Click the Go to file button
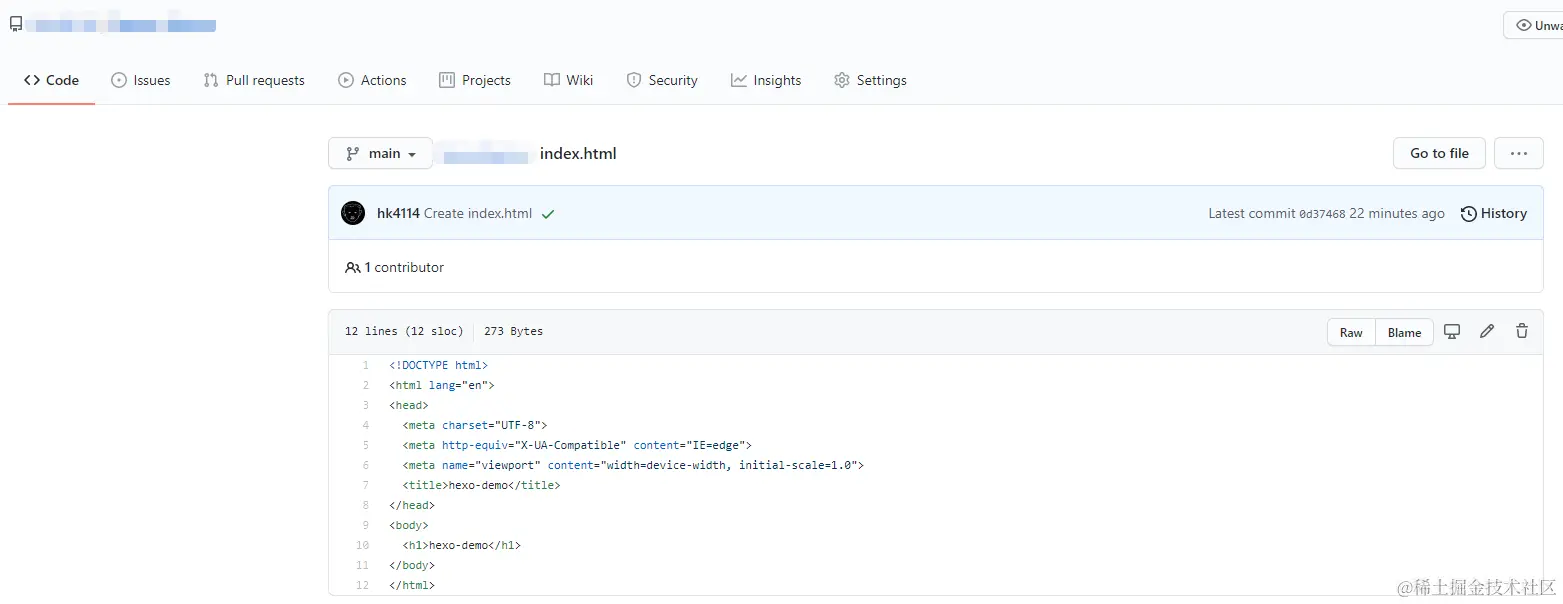1563x604 pixels. 1439,153
